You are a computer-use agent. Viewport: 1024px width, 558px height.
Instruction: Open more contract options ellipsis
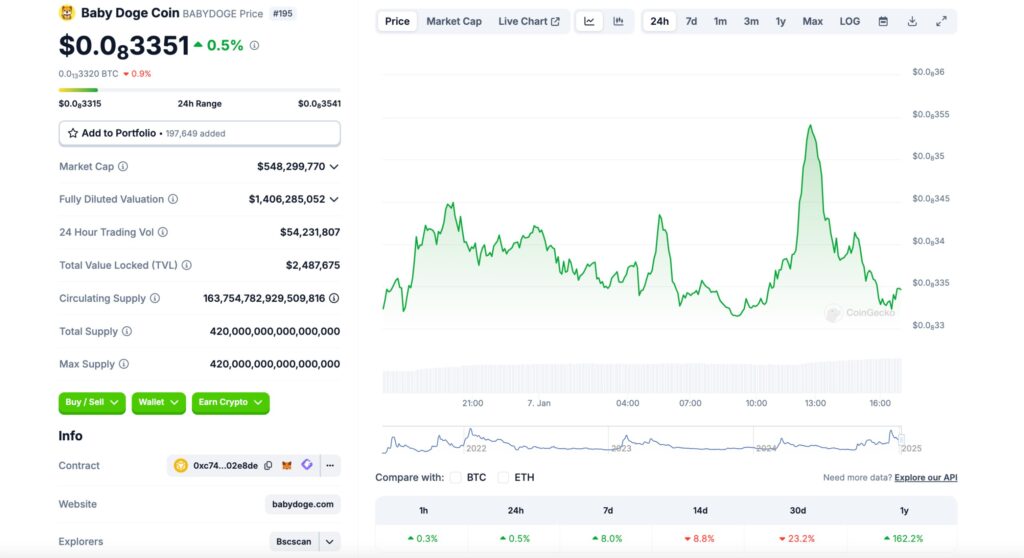coord(330,466)
